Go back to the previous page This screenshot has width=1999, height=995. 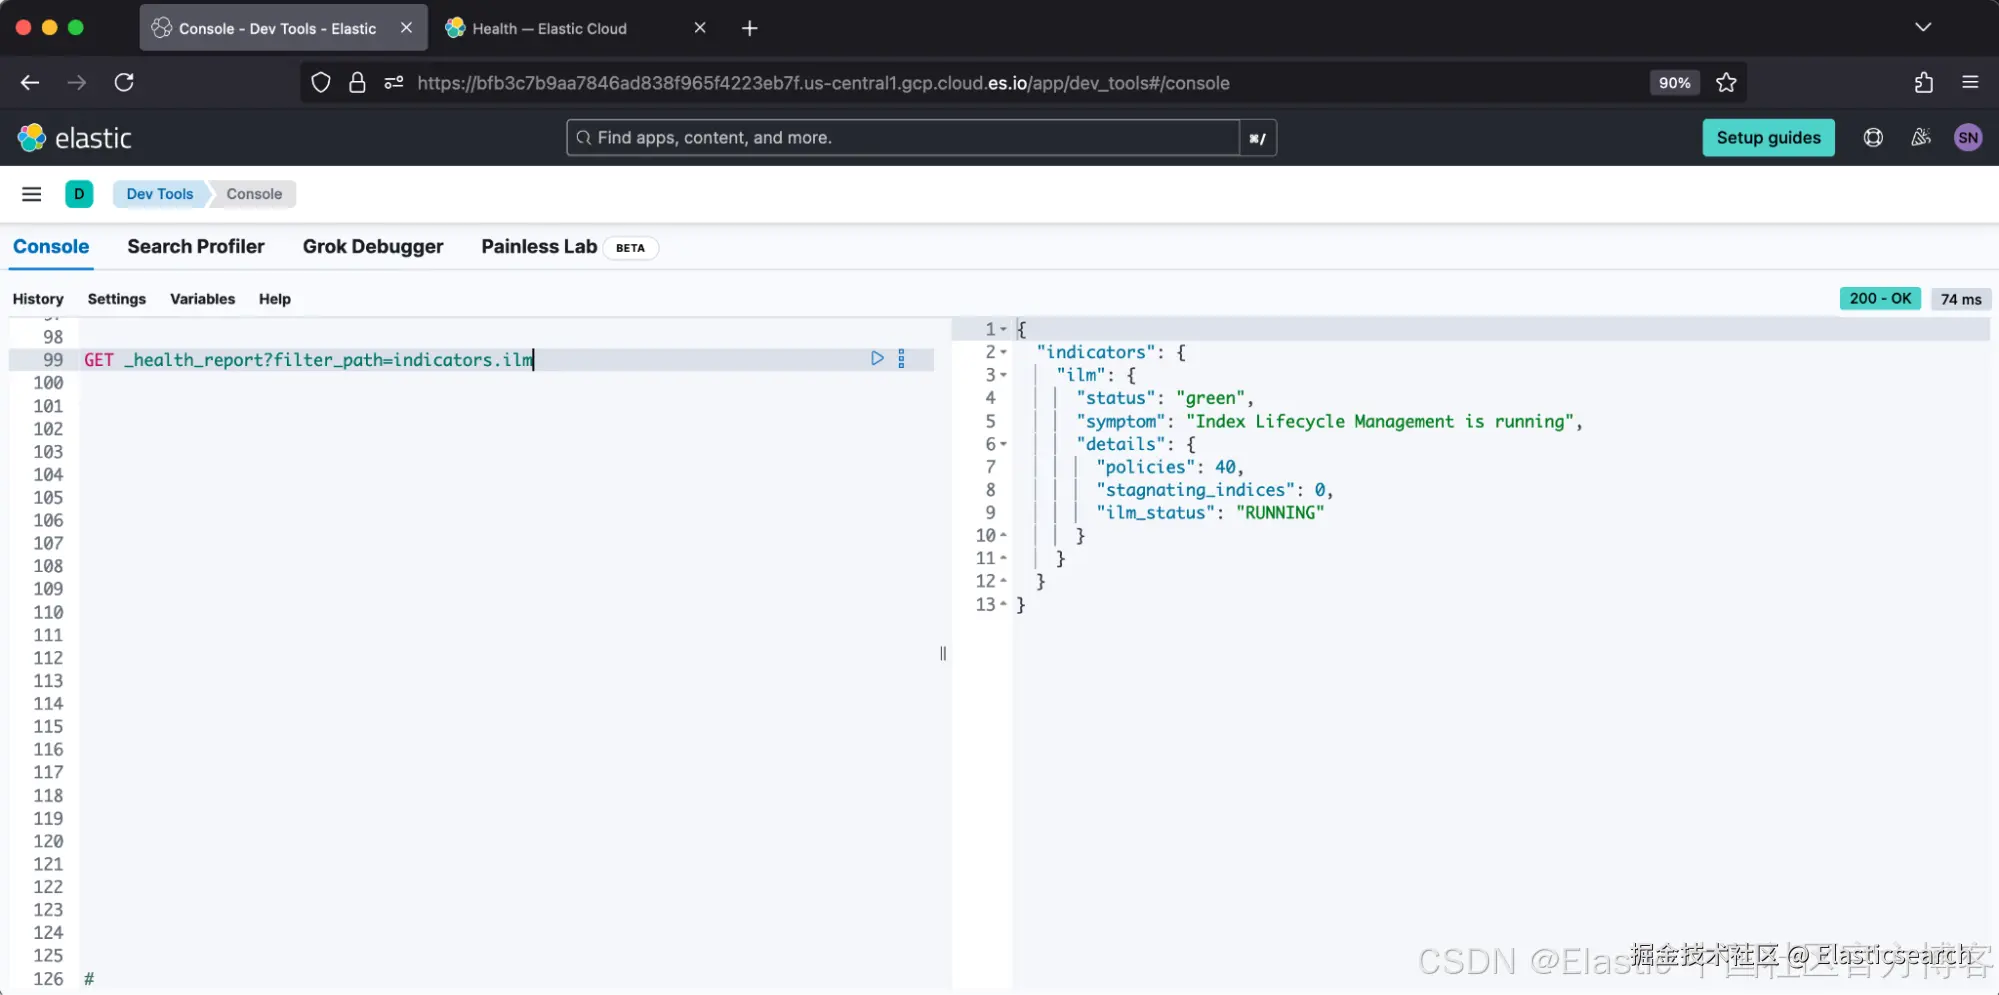(x=30, y=83)
